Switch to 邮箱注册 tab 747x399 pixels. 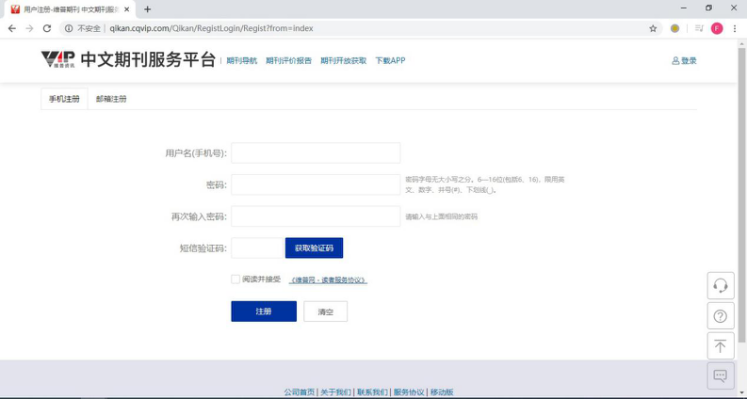111,99
